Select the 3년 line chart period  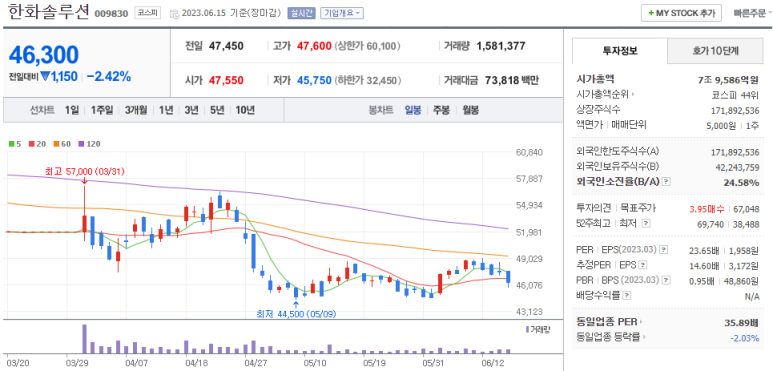point(191,110)
